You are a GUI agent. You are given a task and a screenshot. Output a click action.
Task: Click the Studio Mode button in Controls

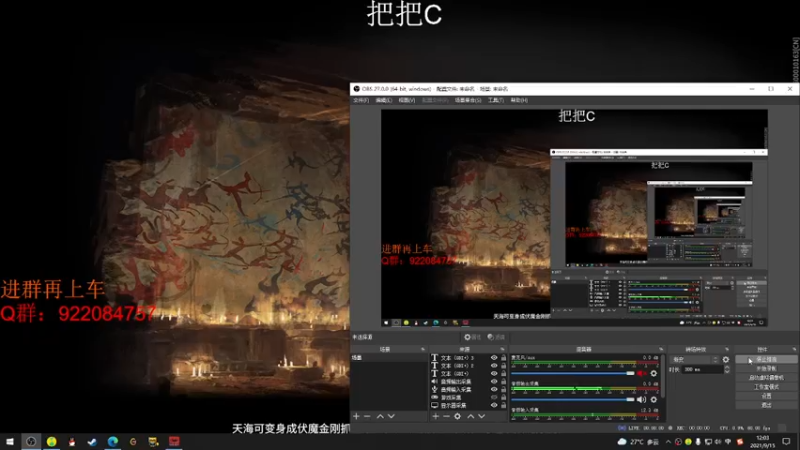[766, 387]
